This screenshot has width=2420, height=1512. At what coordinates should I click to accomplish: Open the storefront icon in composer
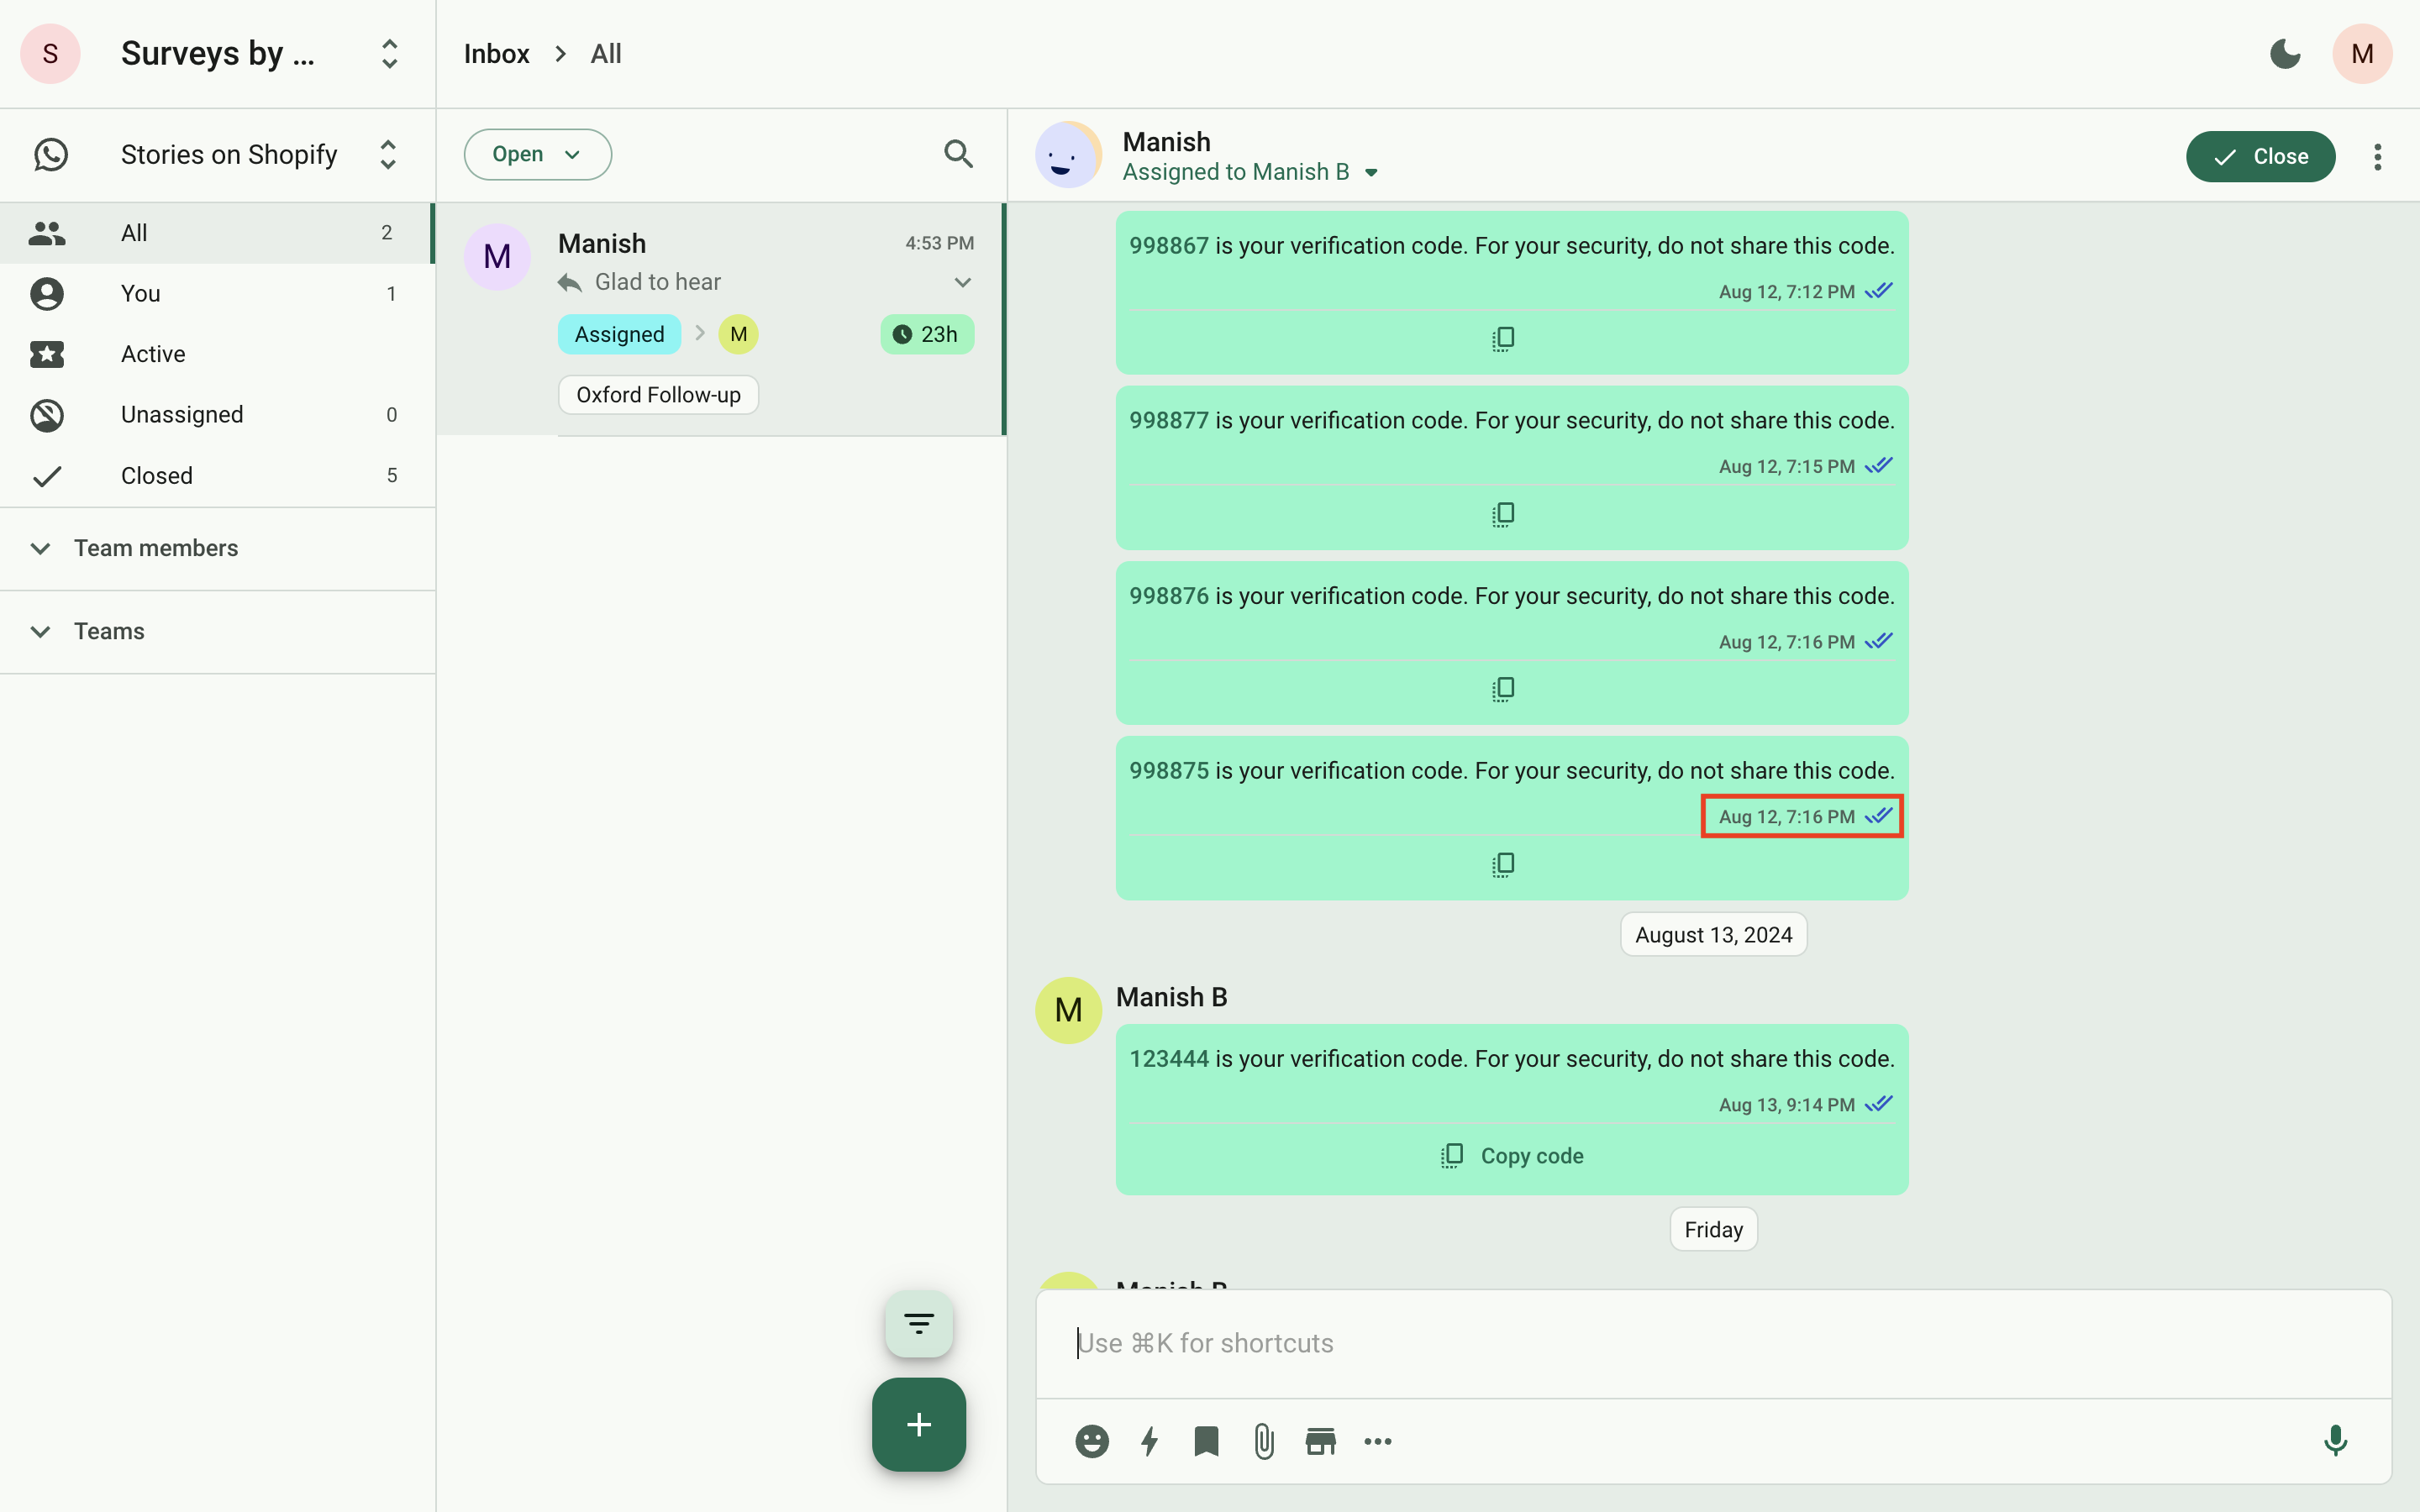[x=1320, y=1441]
